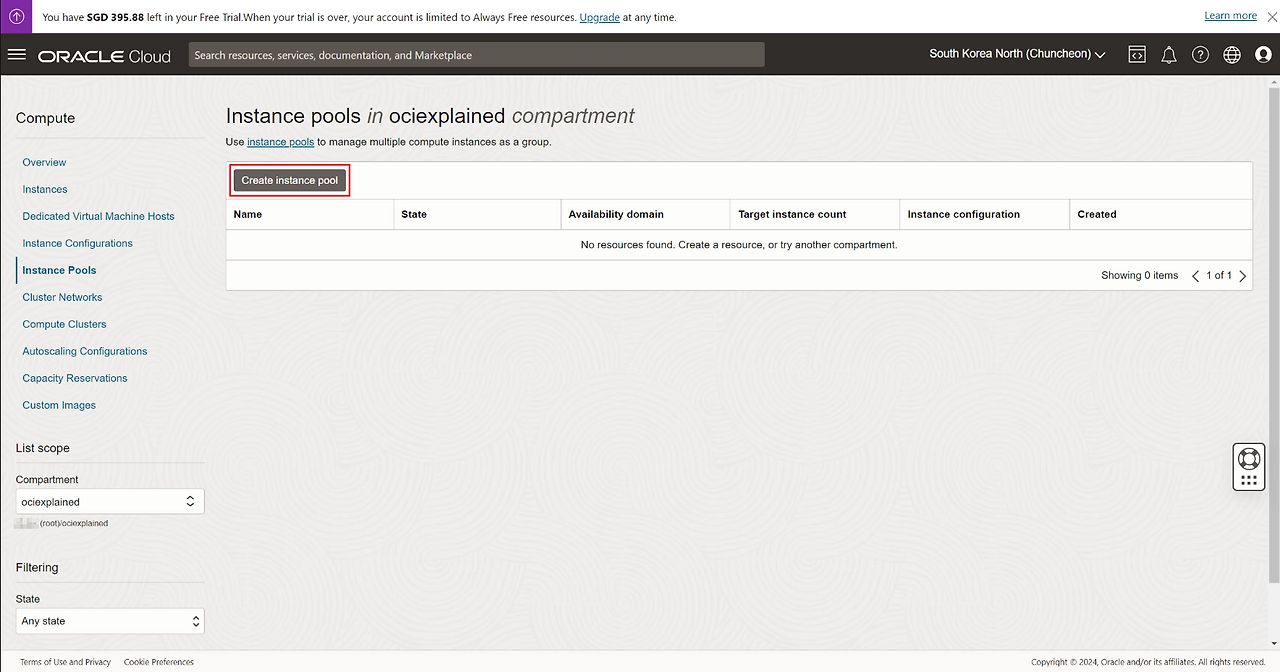Open the life-ring support widget

point(1248,467)
